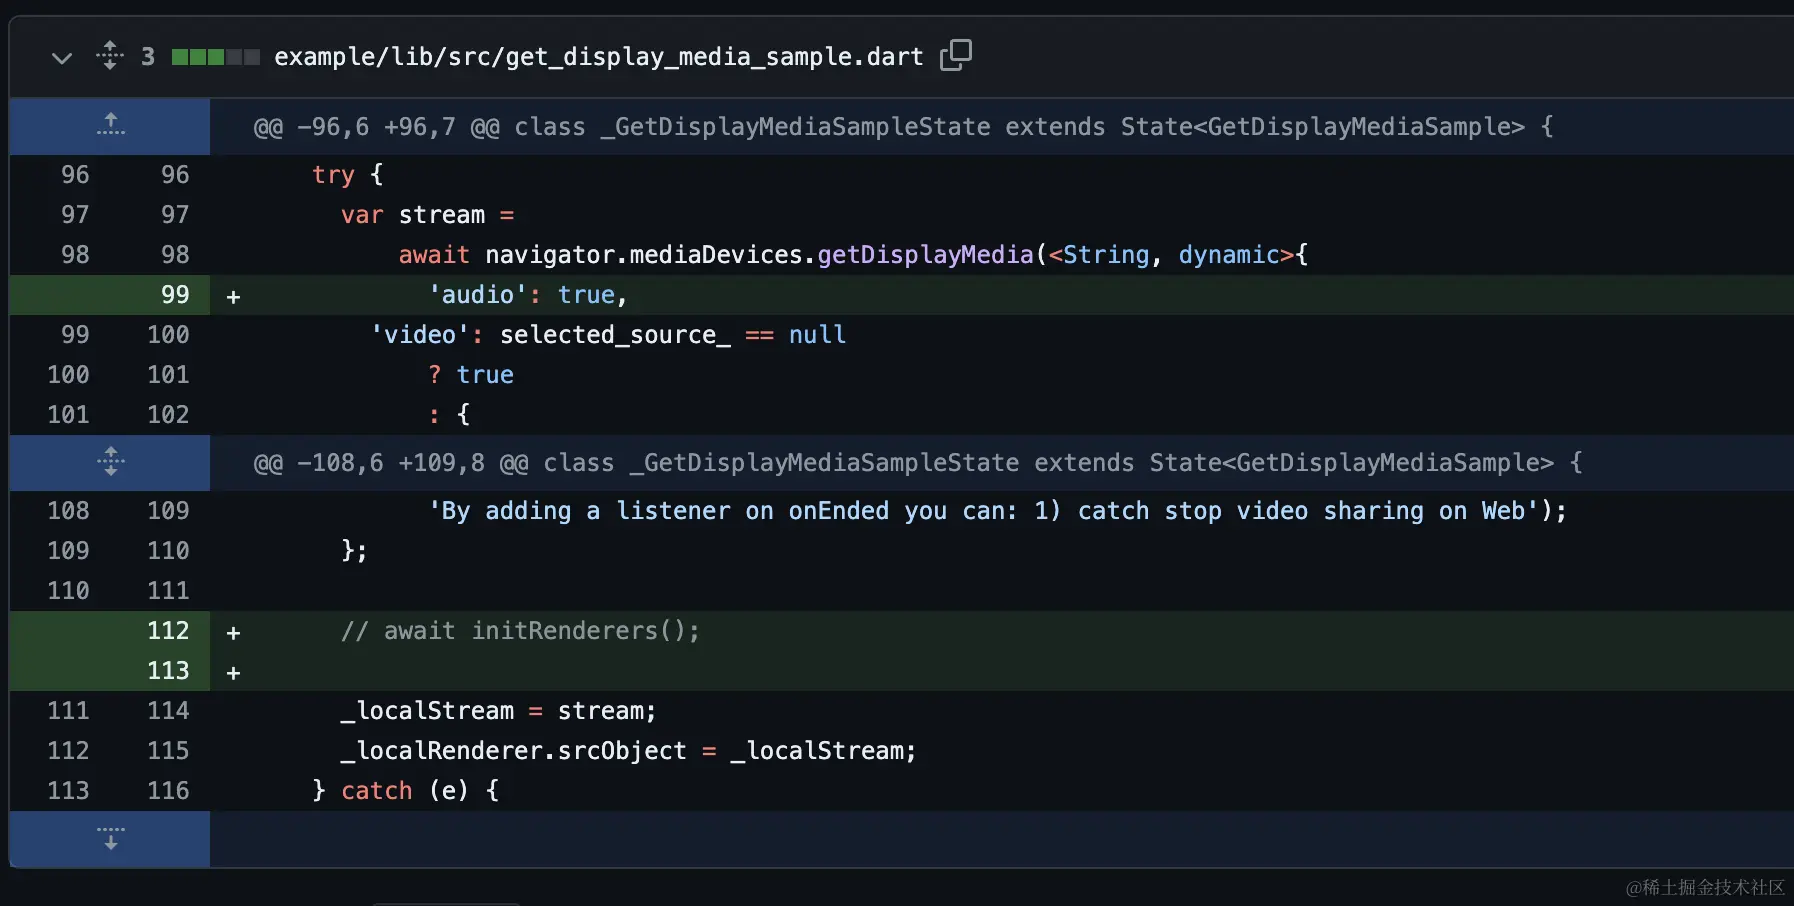Screen dimensions: 1794x906
Task: Click the added line 'audio': true
Action: coord(527,295)
